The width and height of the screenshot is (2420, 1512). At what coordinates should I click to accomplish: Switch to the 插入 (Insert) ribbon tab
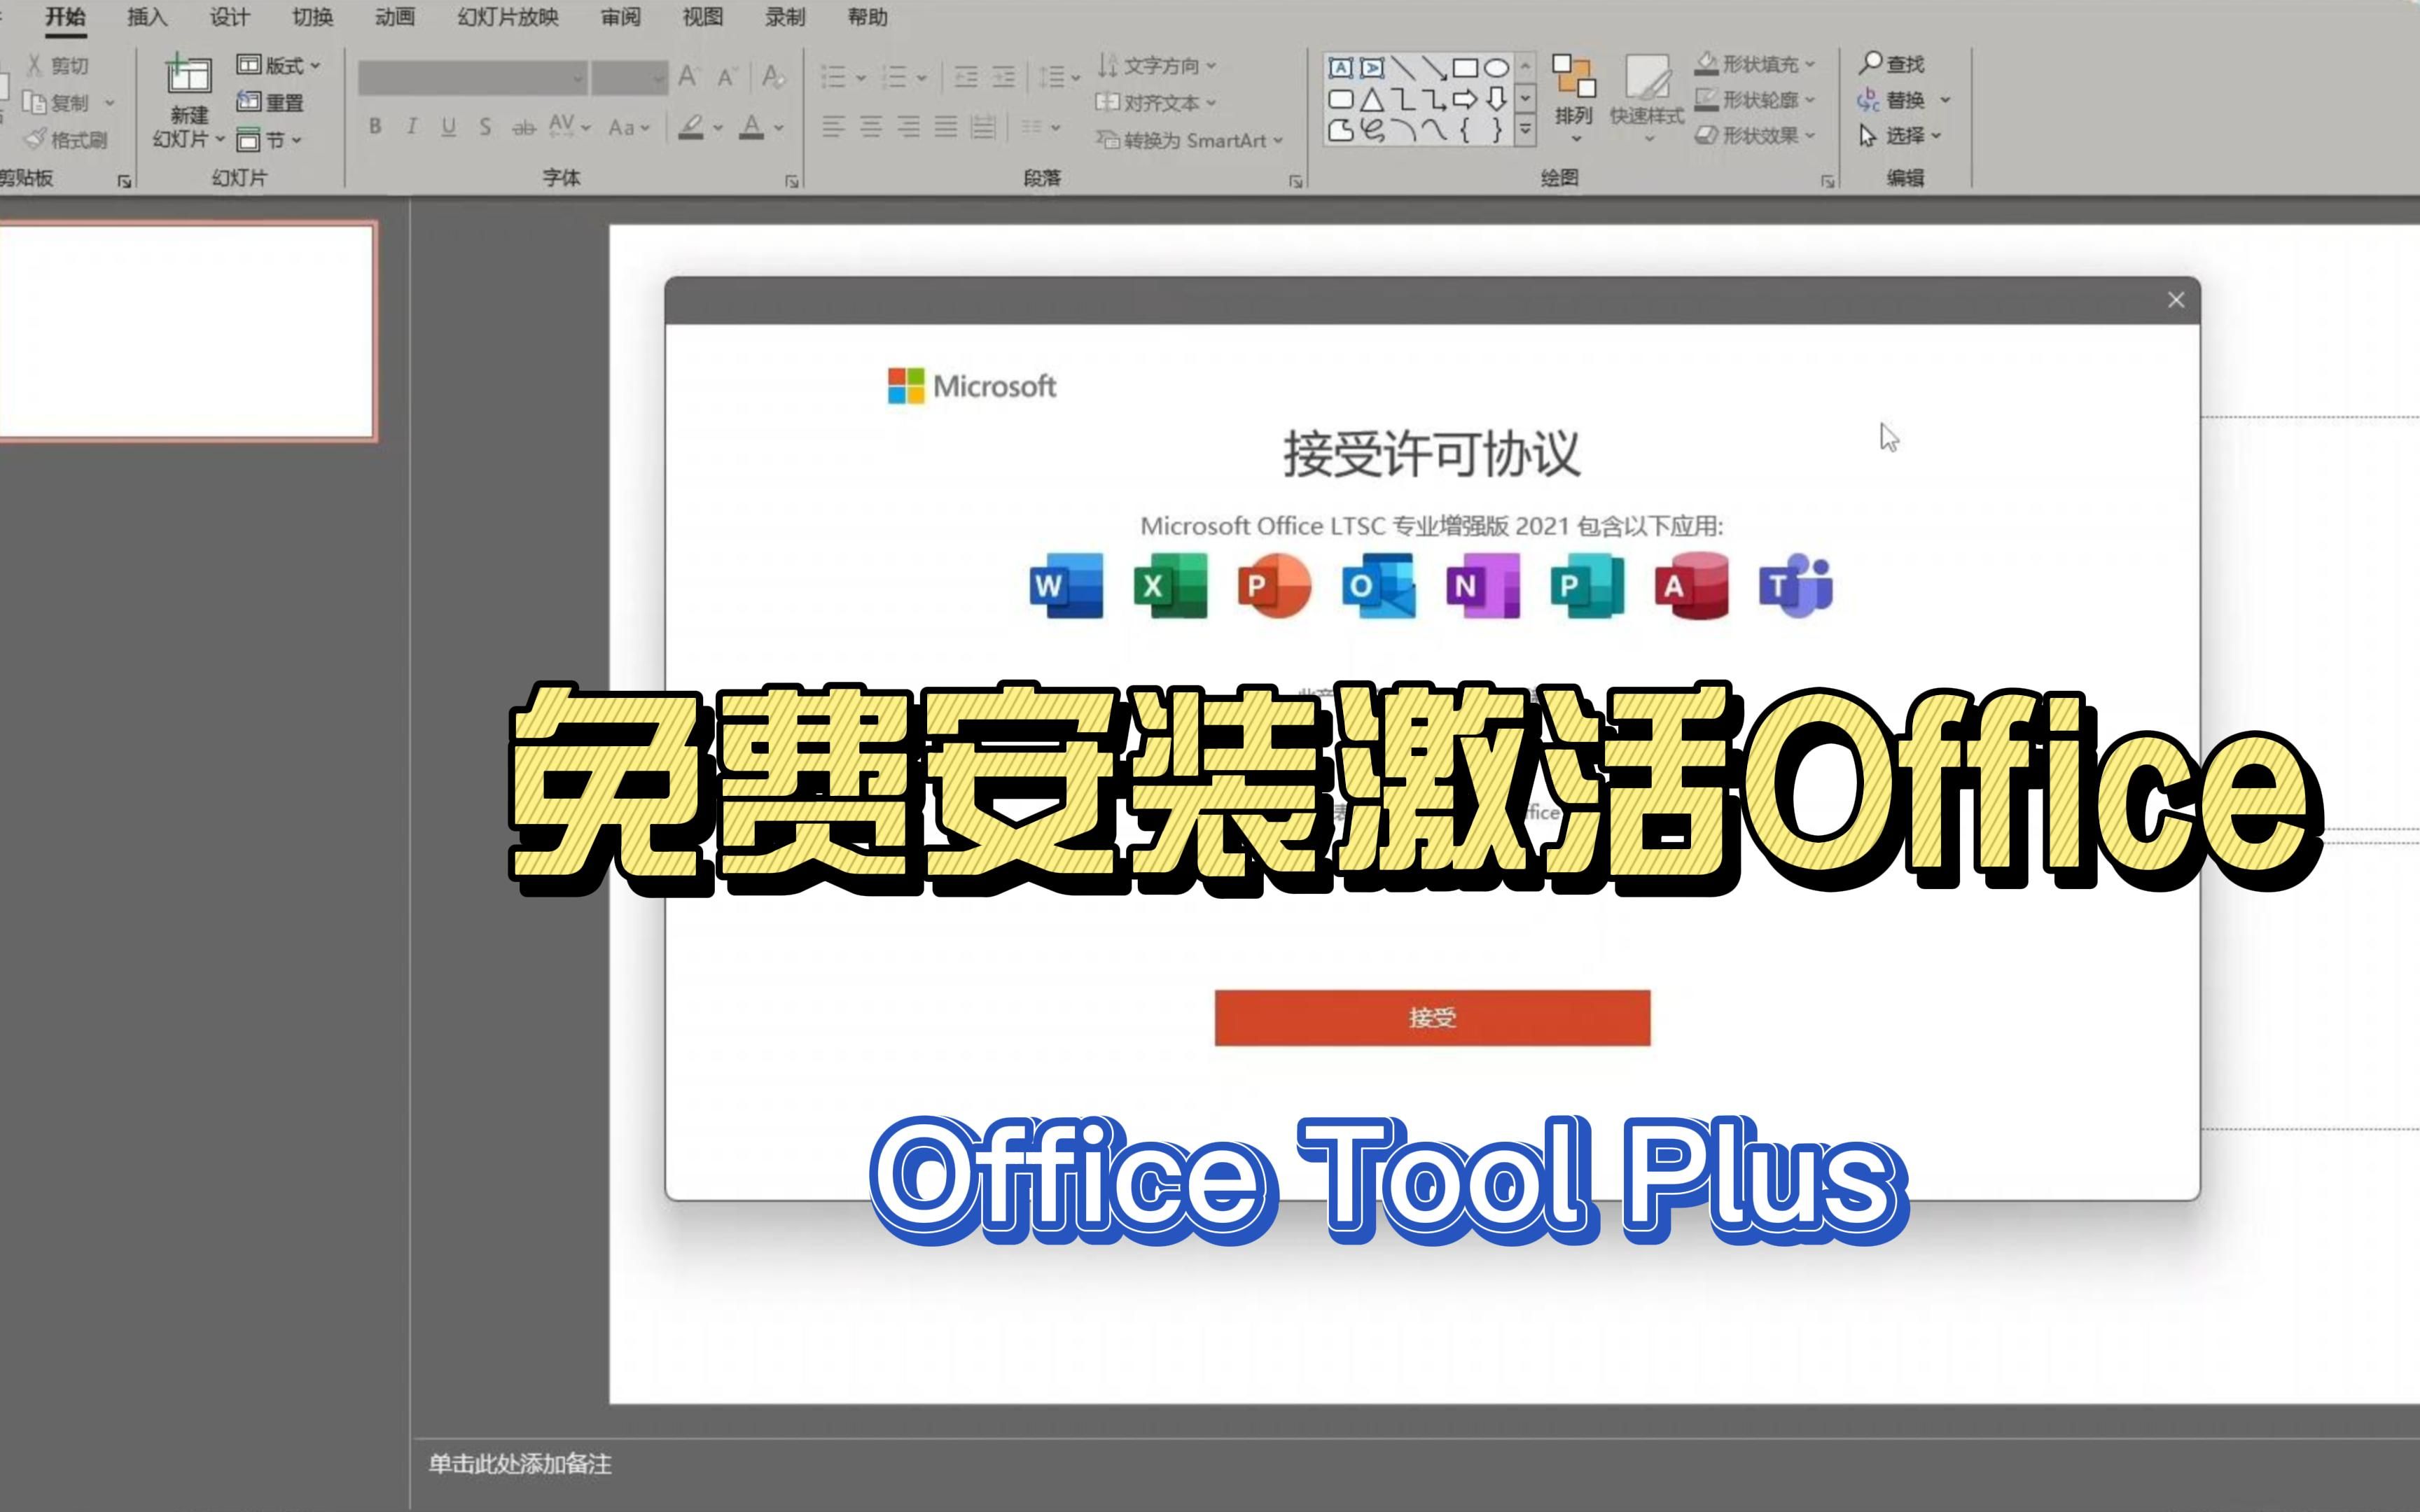click(147, 17)
